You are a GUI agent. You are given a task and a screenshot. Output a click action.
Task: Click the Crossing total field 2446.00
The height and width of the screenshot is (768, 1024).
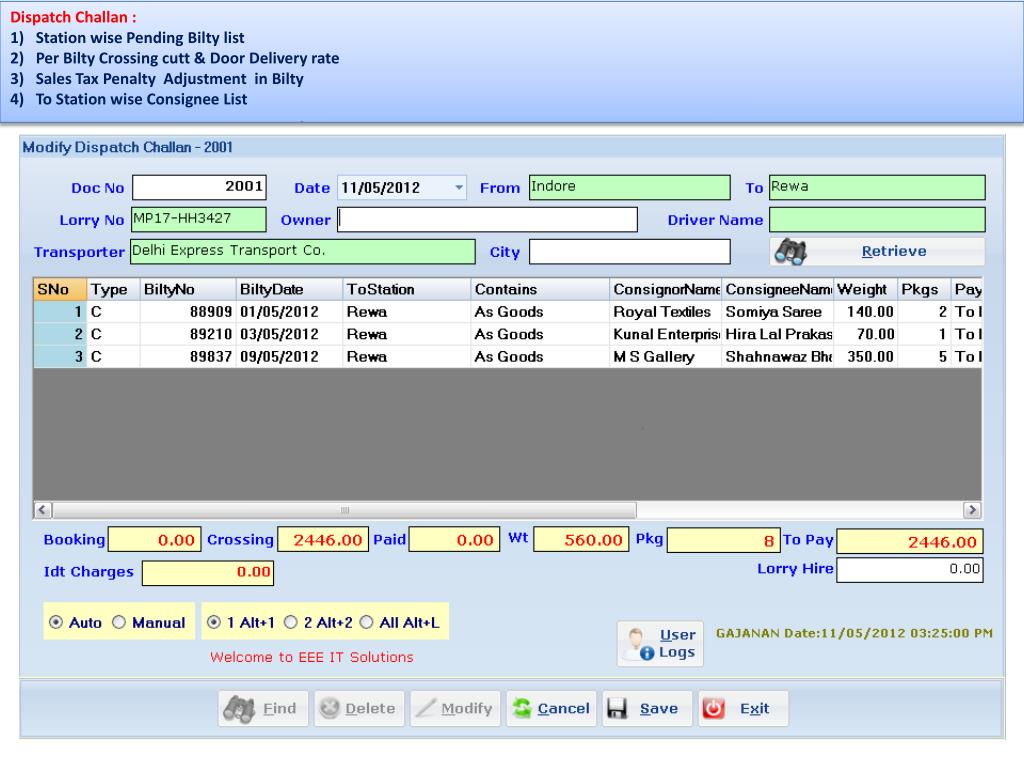point(323,539)
